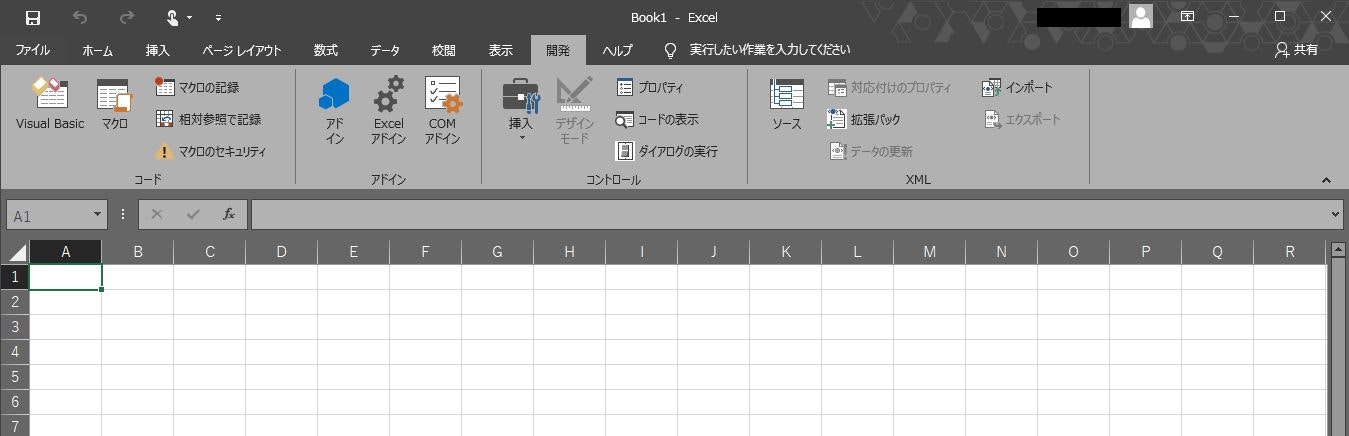
Task: Click into the formula bar
Action: coord(789,214)
